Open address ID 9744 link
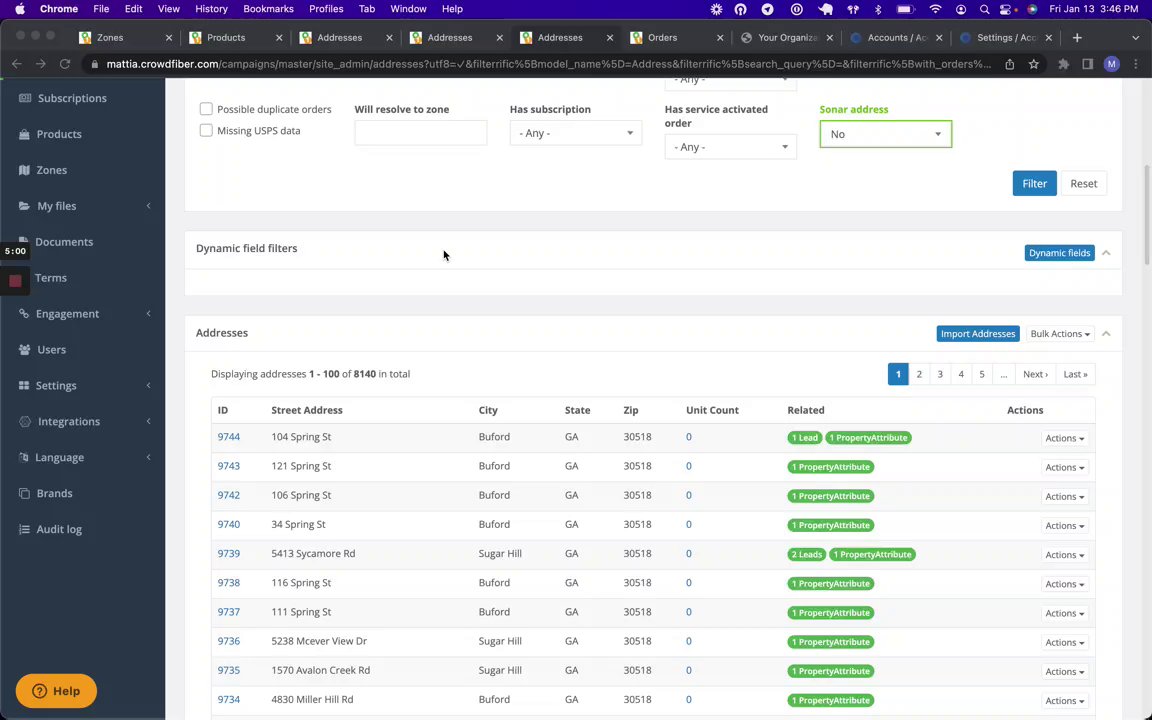Image resolution: width=1152 pixels, height=720 pixels. click(228, 436)
